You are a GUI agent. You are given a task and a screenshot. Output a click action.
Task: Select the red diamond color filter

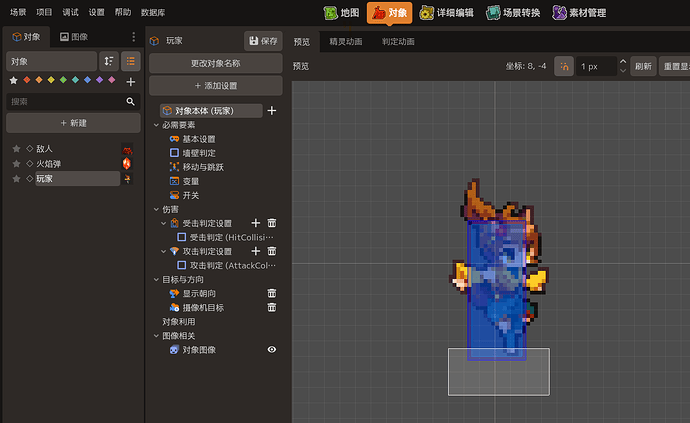[x=27, y=80]
